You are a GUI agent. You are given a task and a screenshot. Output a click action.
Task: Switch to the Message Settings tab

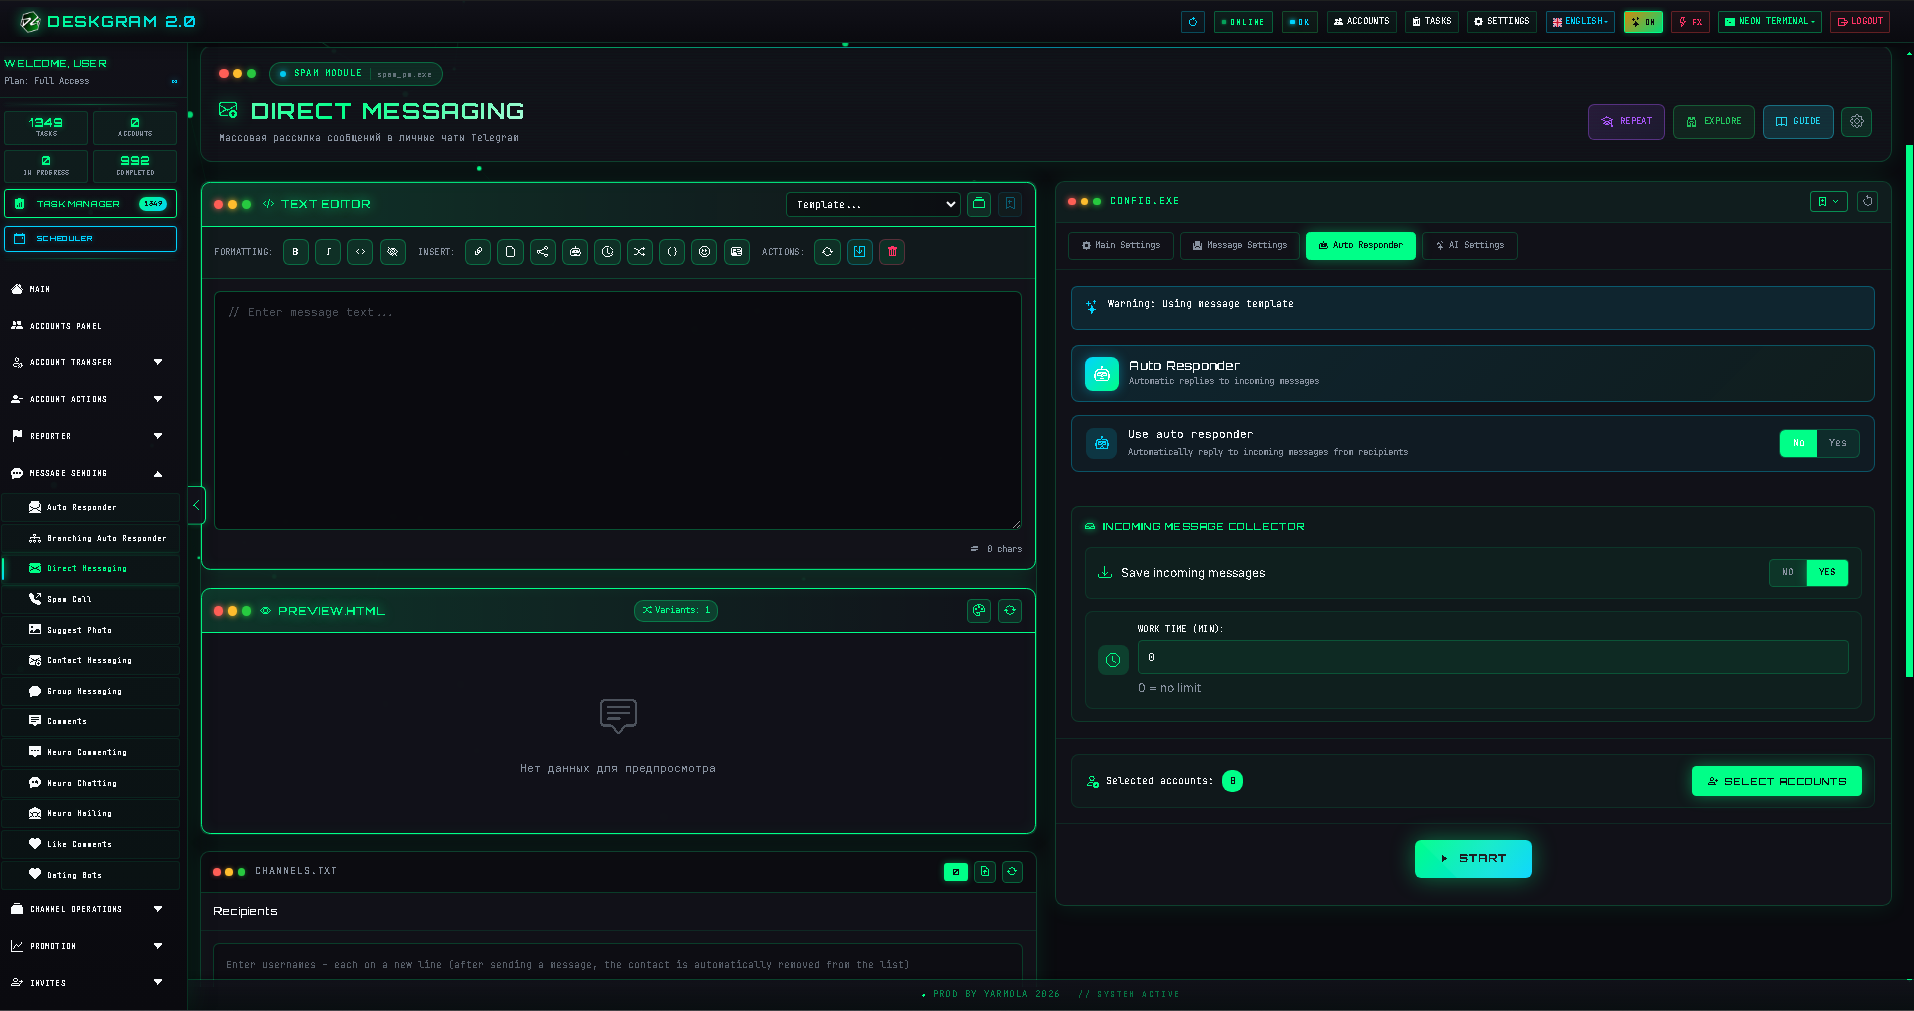[1240, 245]
